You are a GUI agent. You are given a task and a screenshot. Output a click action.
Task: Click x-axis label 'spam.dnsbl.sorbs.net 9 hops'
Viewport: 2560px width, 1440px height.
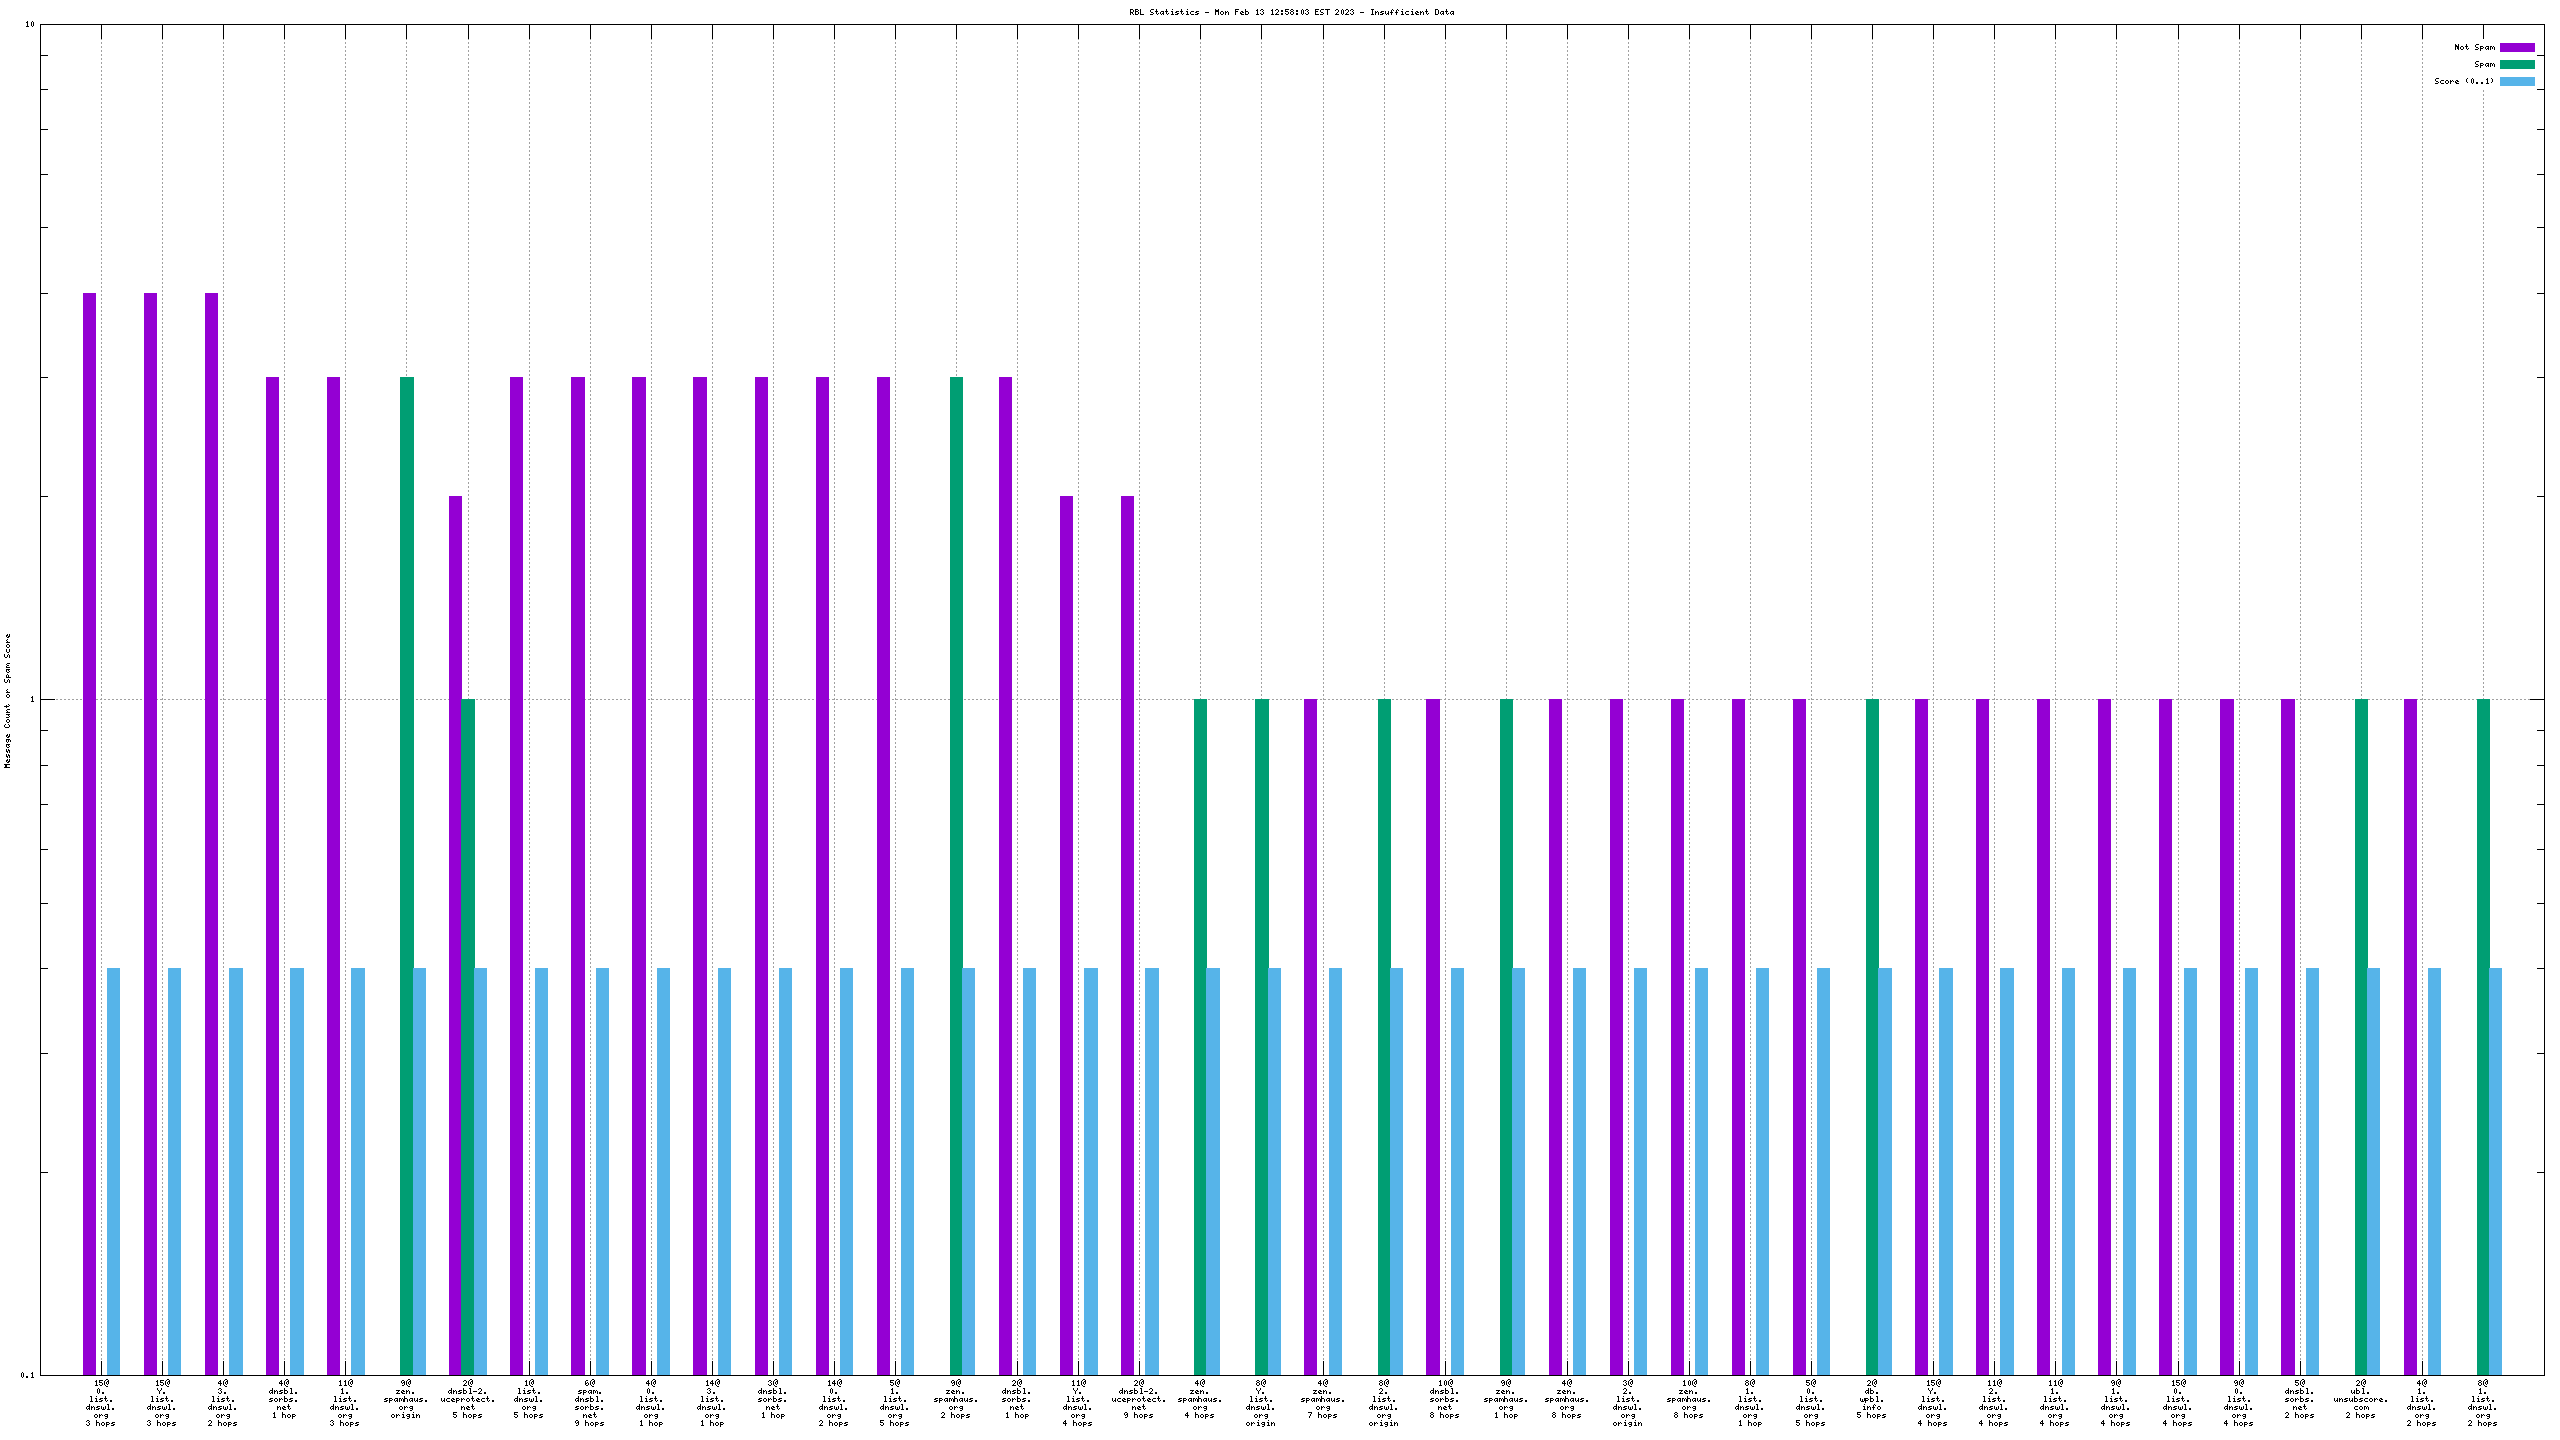[x=589, y=1403]
